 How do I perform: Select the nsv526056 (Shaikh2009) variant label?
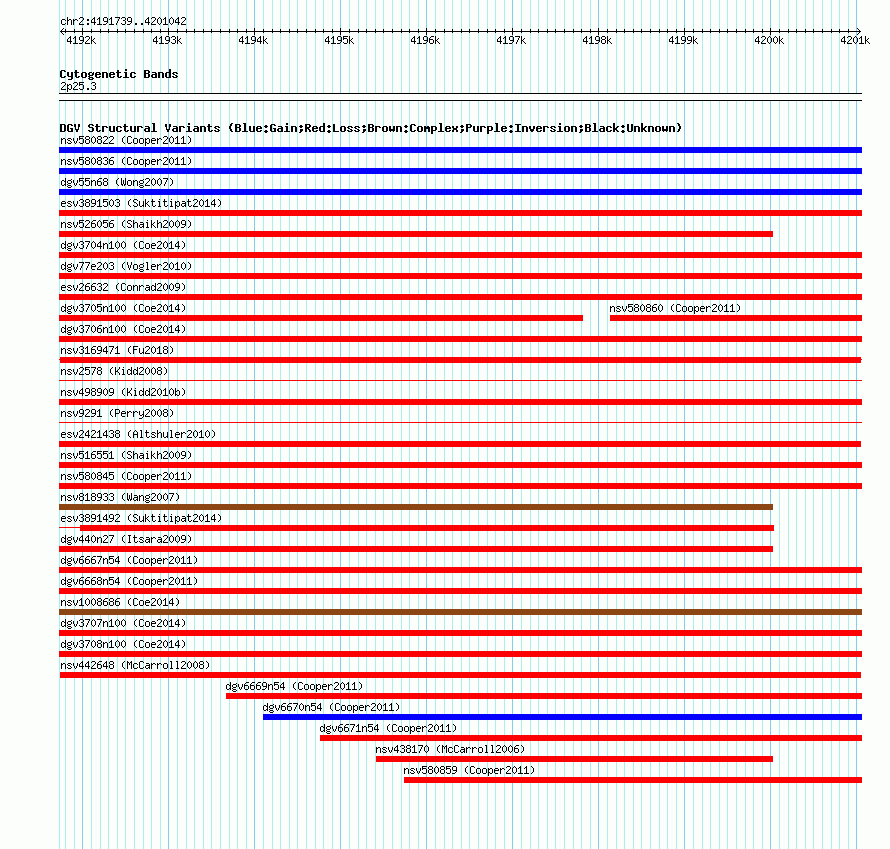126,224
